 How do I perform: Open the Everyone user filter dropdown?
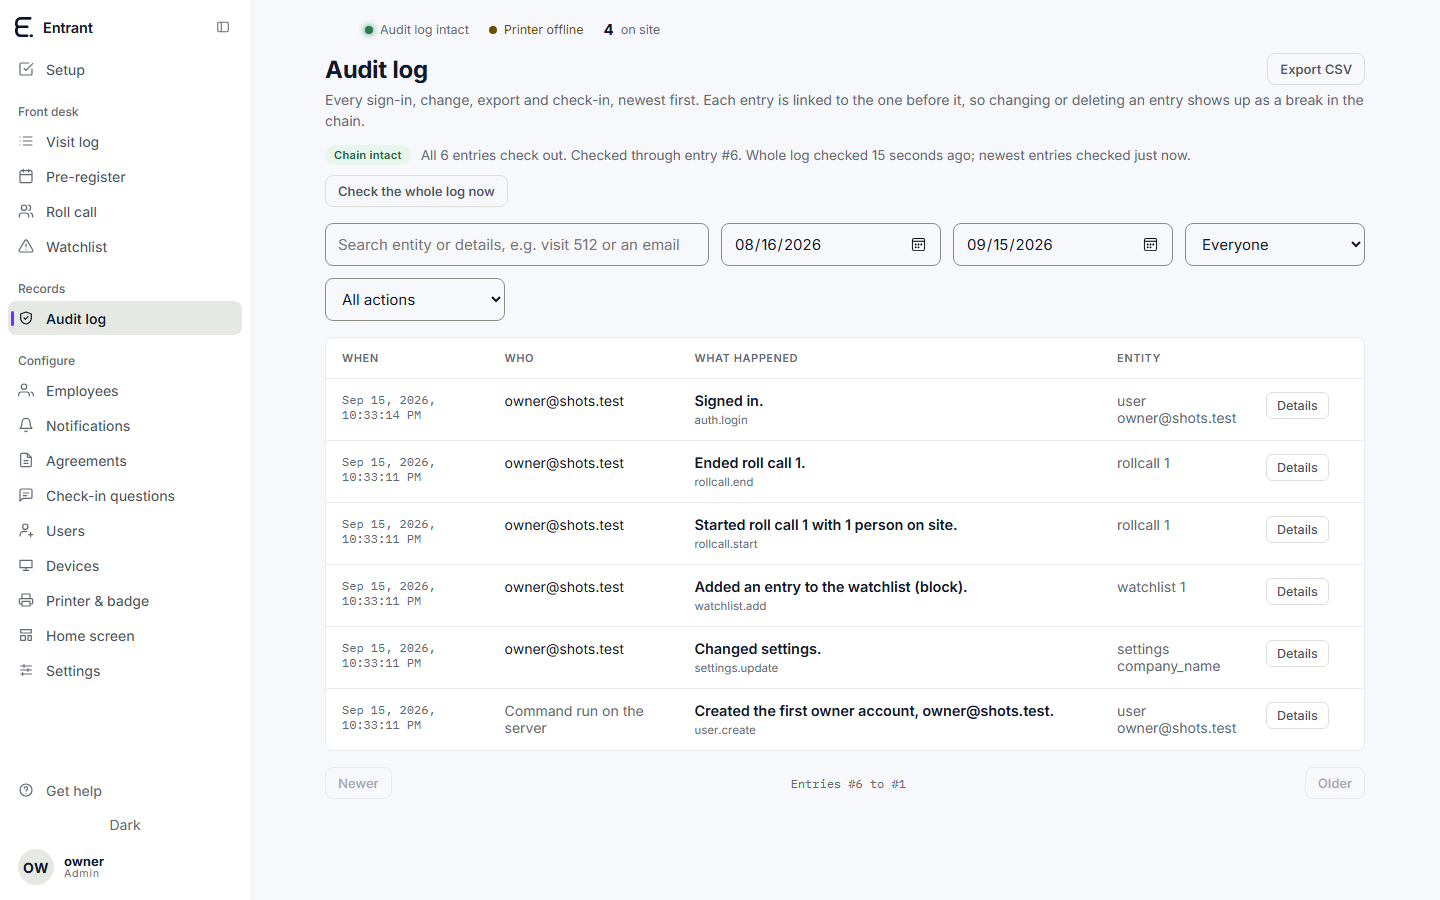(x=1275, y=245)
